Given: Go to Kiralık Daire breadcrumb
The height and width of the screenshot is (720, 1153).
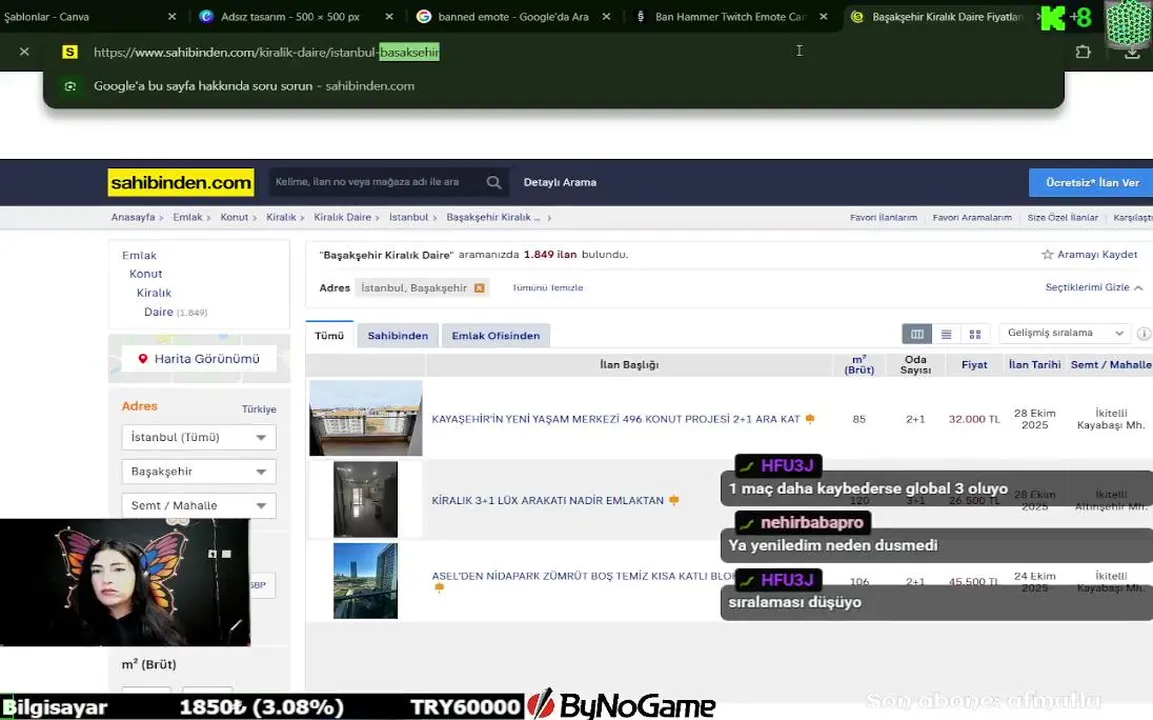Looking at the screenshot, I should coord(342,218).
